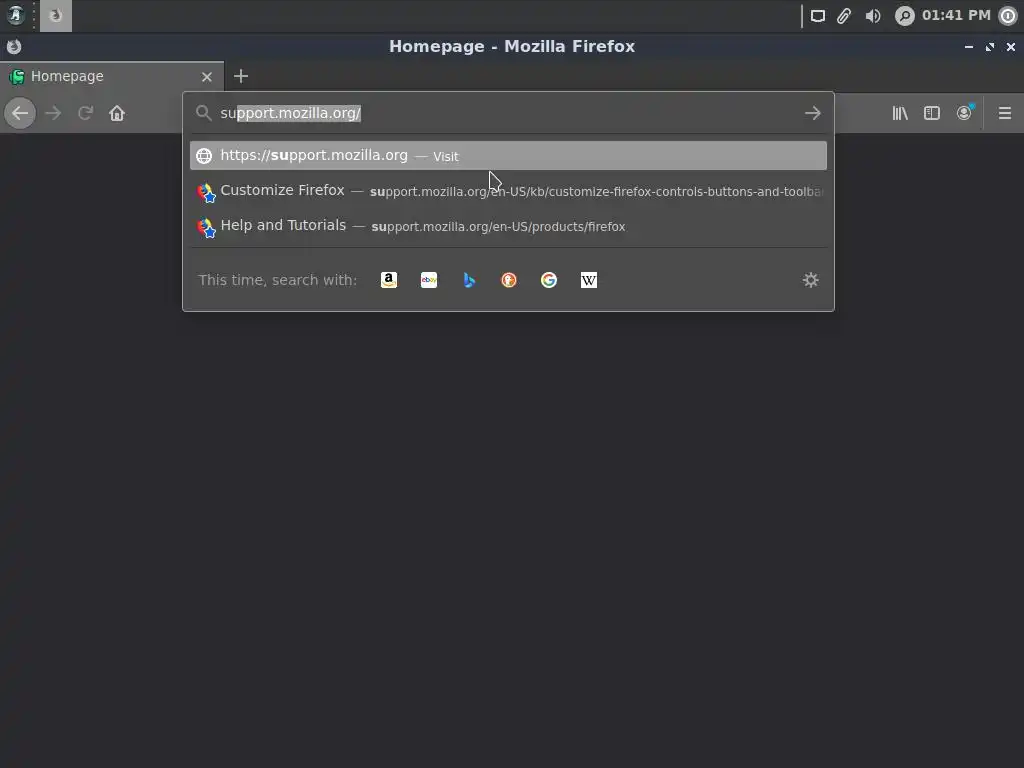Close the Homepage tab
1024x768 pixels.
click(207, 77)
